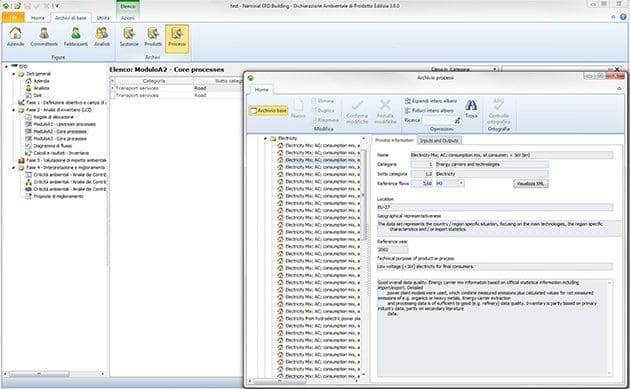Click in the Ricerca search field

[437, 120]
